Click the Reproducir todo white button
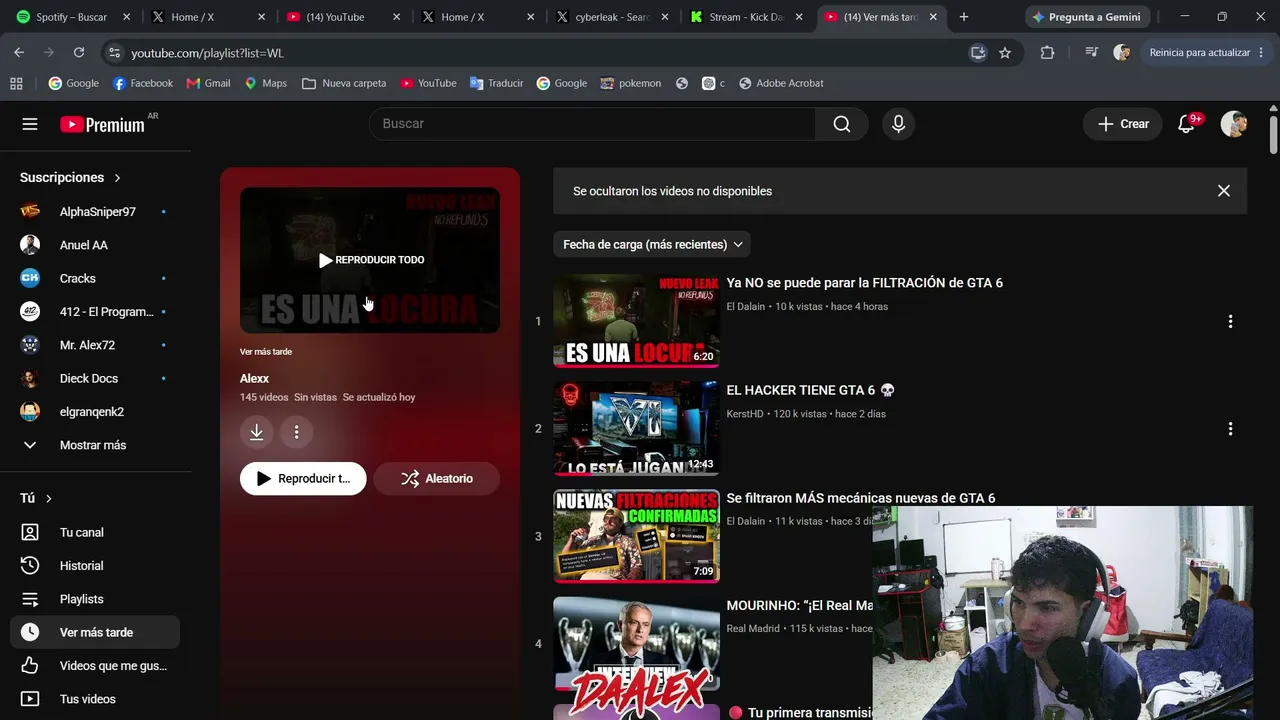1280x720 pixels. click(303, 479)
